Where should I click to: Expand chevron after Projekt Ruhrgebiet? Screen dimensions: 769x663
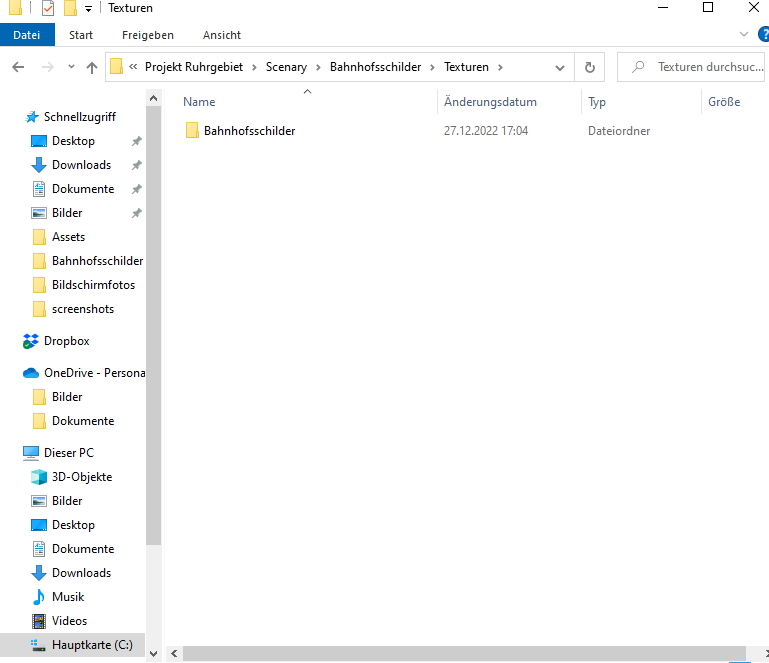[255, 68]
